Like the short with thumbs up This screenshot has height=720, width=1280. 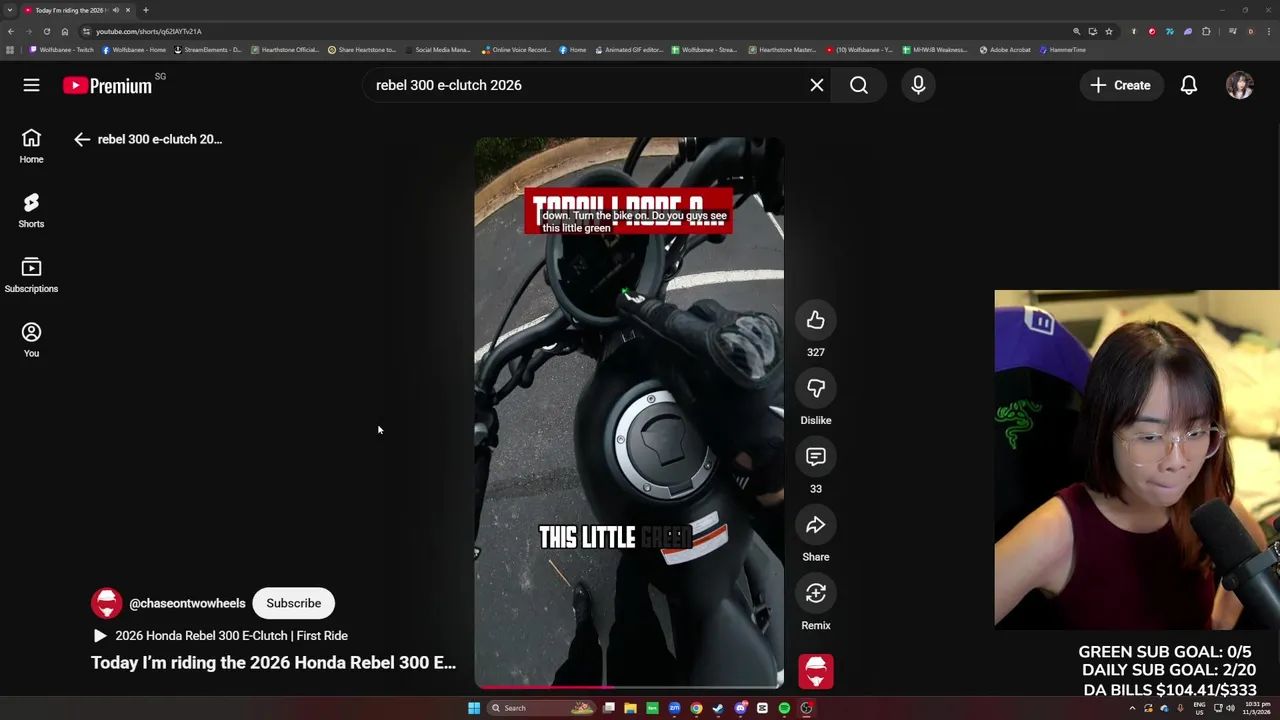pos(816,320)
